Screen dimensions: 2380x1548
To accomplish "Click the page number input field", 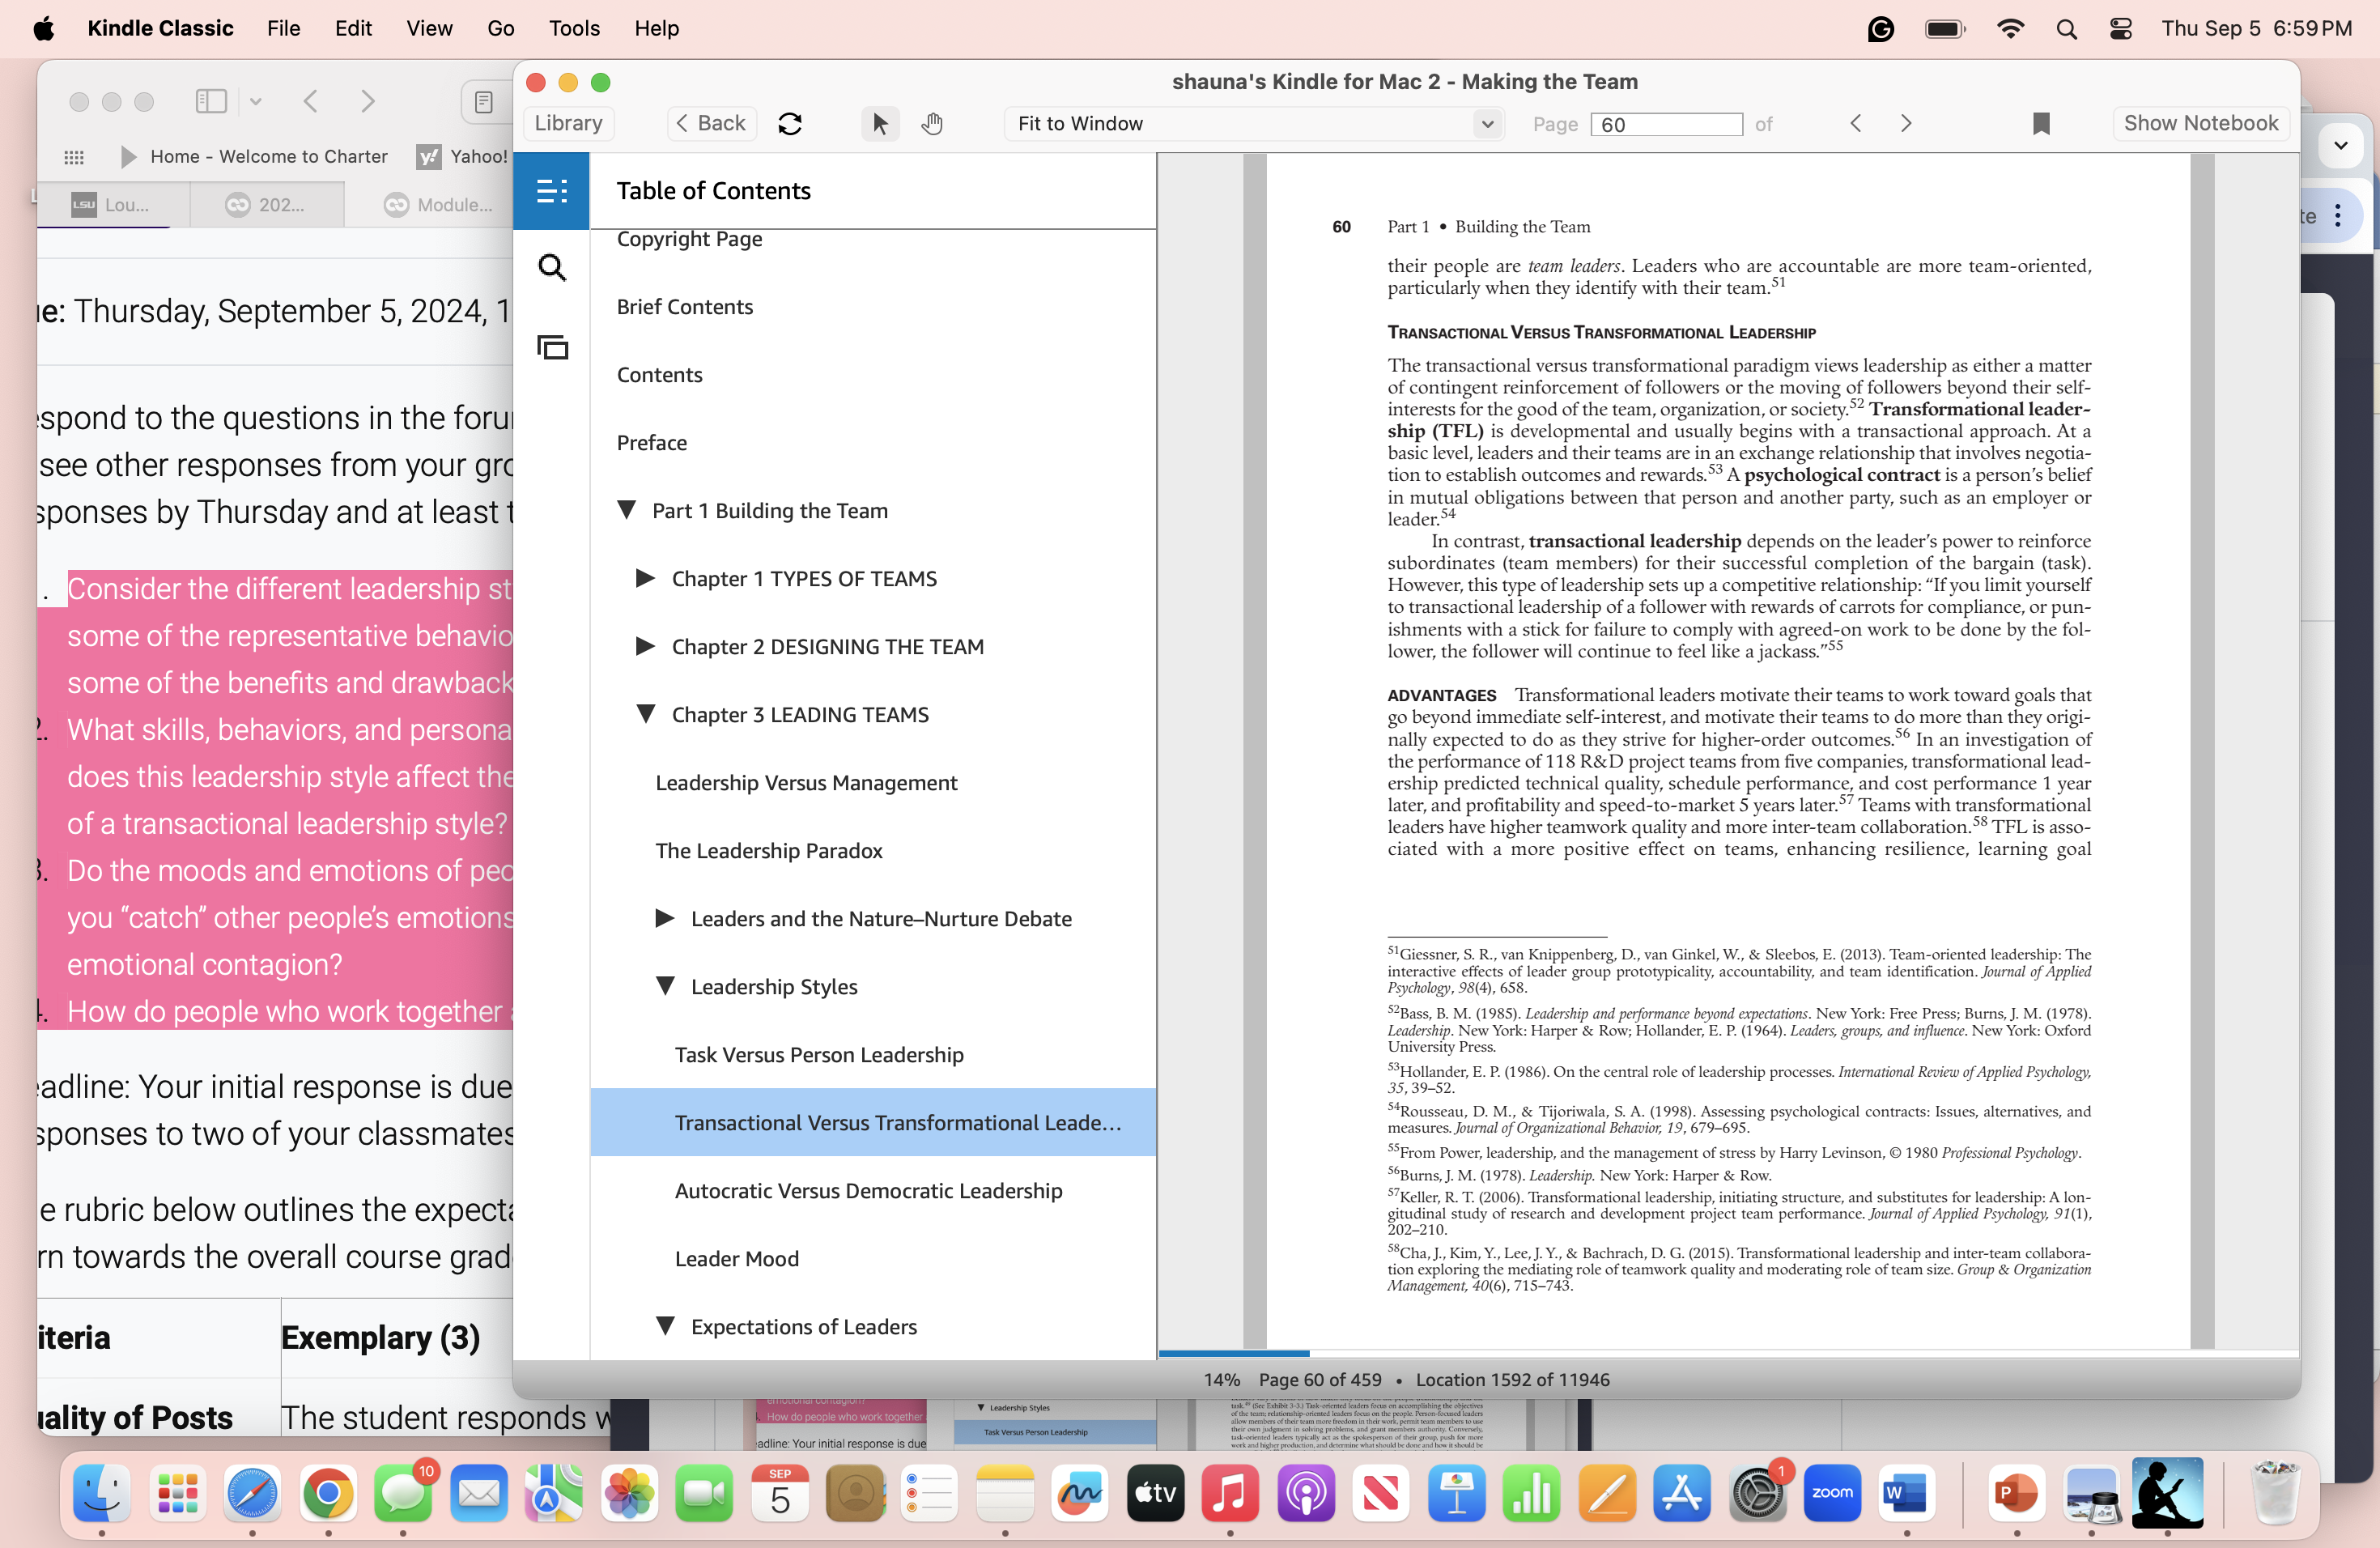I will tap(1665, 124).
